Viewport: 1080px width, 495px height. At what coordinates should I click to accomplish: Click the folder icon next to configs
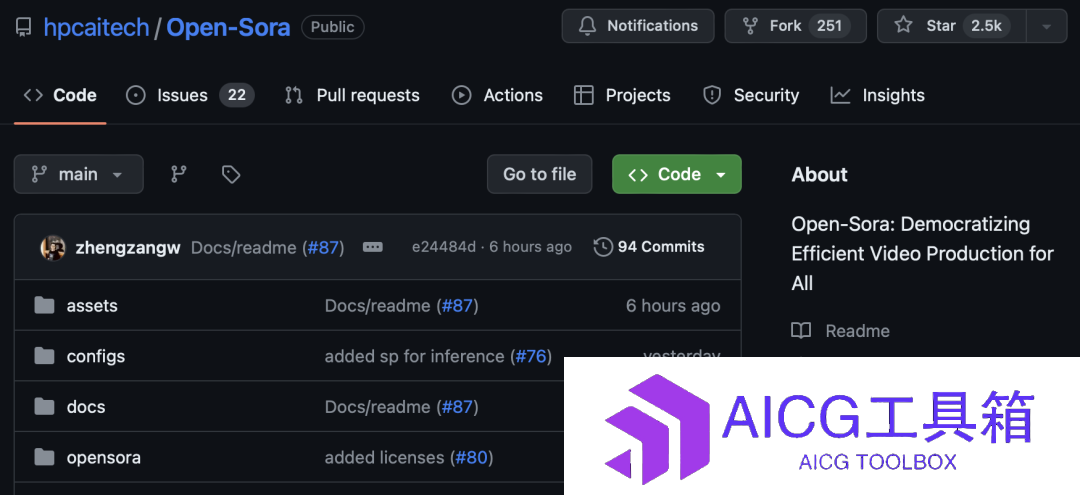point(44,356)
